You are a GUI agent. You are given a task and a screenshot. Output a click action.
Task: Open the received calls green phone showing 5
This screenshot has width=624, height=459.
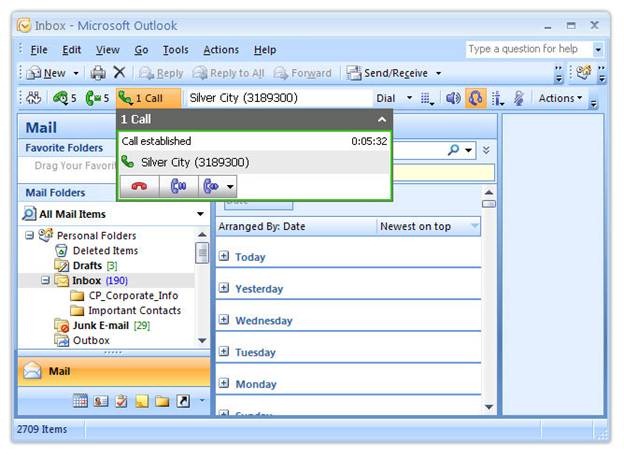97,98
